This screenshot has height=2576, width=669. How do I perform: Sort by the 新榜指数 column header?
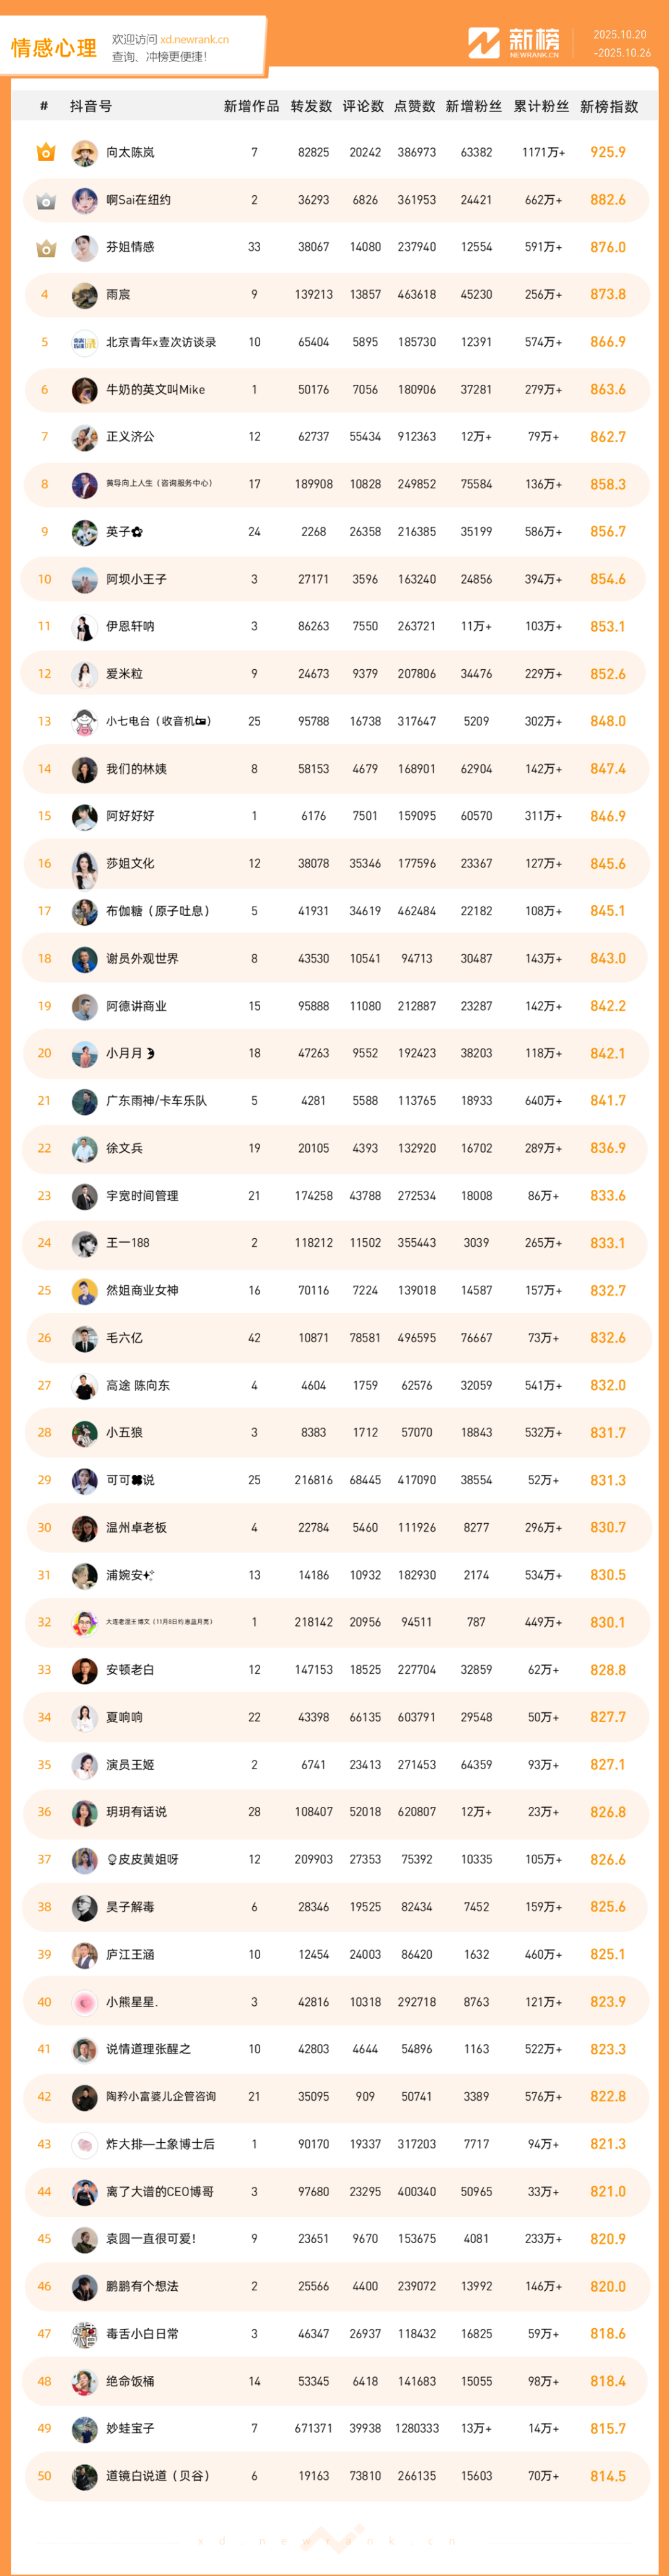[608, 106]
